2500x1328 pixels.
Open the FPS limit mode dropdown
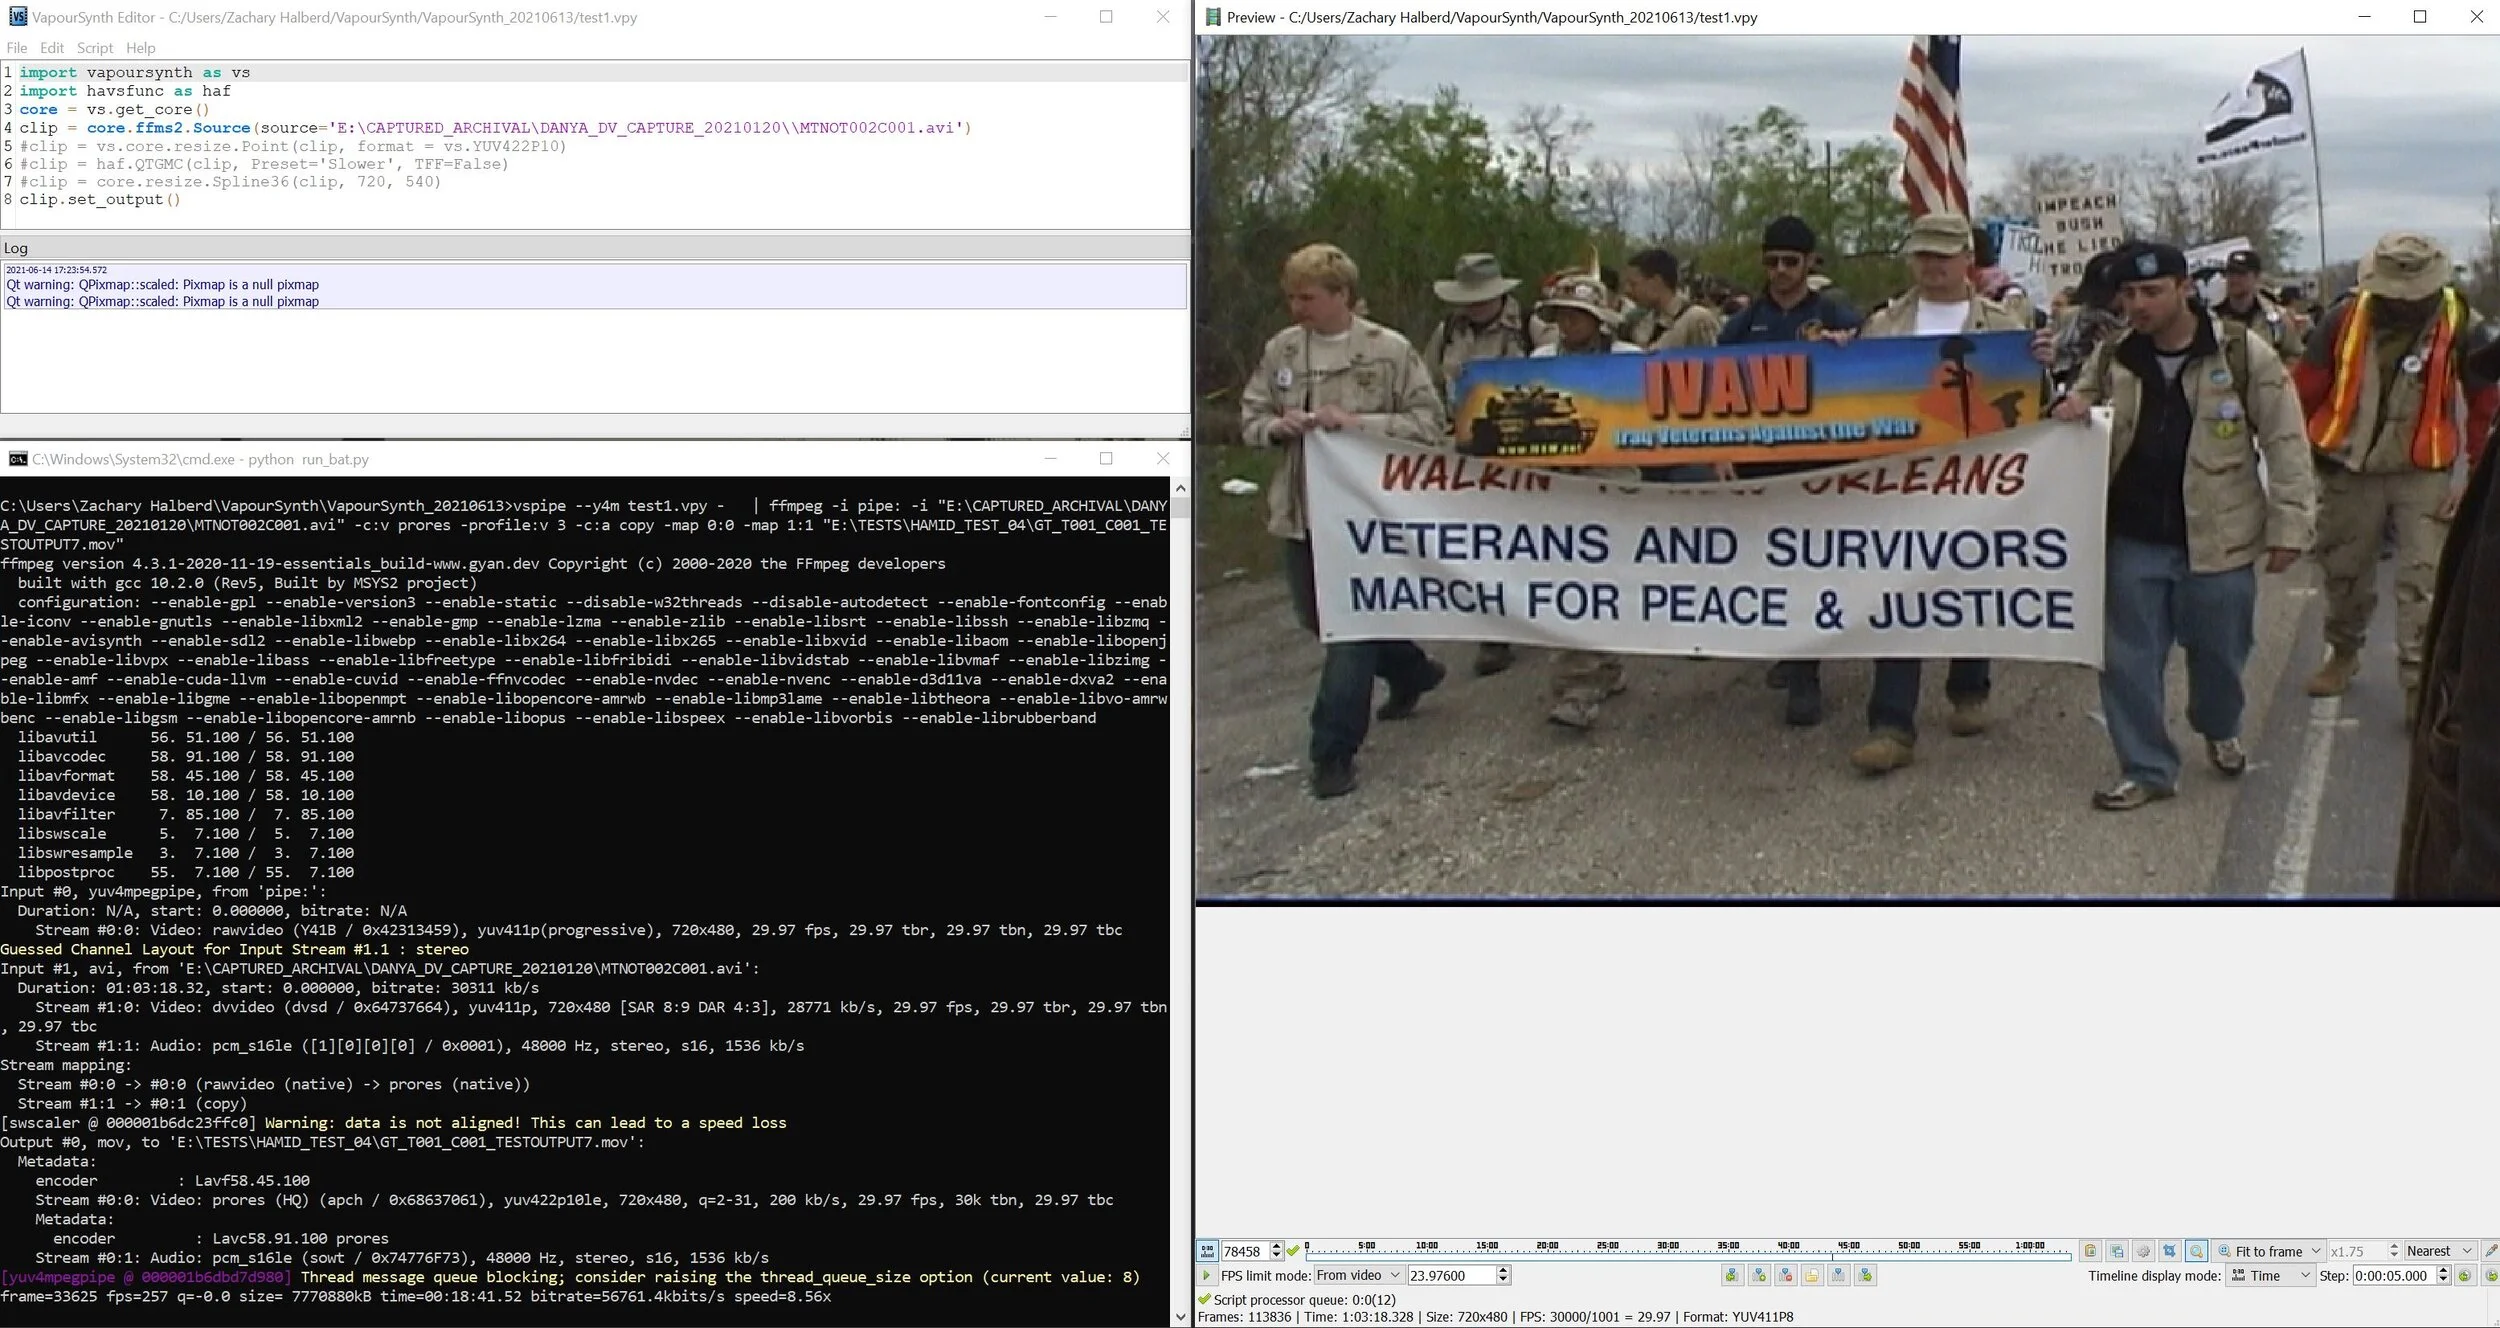(1358, 1276)
